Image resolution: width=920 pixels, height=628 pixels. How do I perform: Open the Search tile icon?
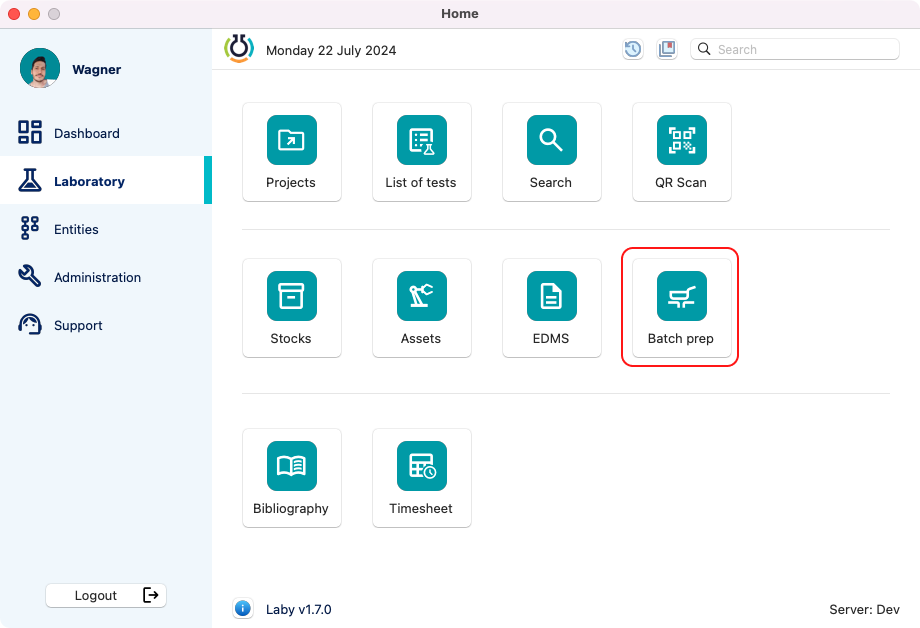(x=552, y=140)
